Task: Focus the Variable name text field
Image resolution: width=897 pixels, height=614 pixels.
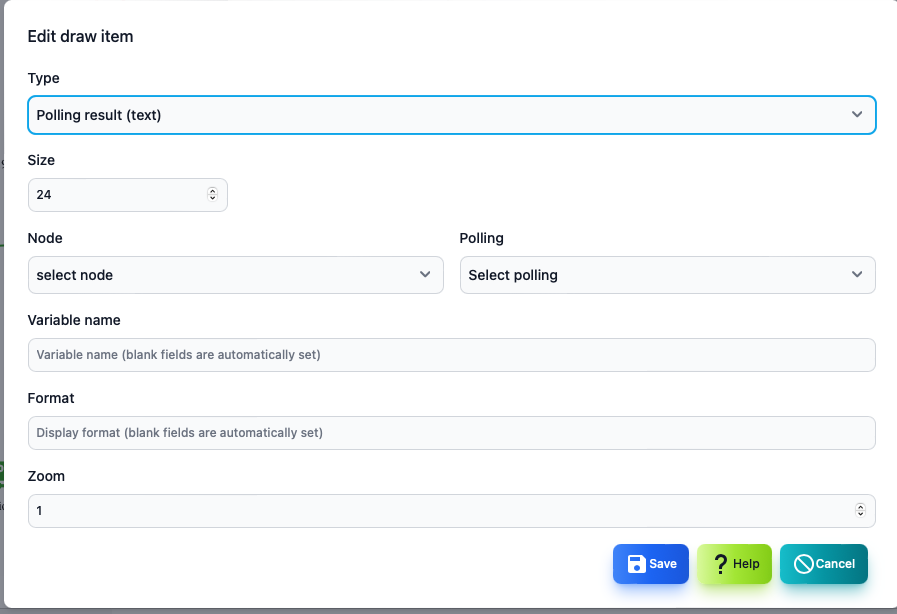Action: pyautogui.click(x=452, y=355)
